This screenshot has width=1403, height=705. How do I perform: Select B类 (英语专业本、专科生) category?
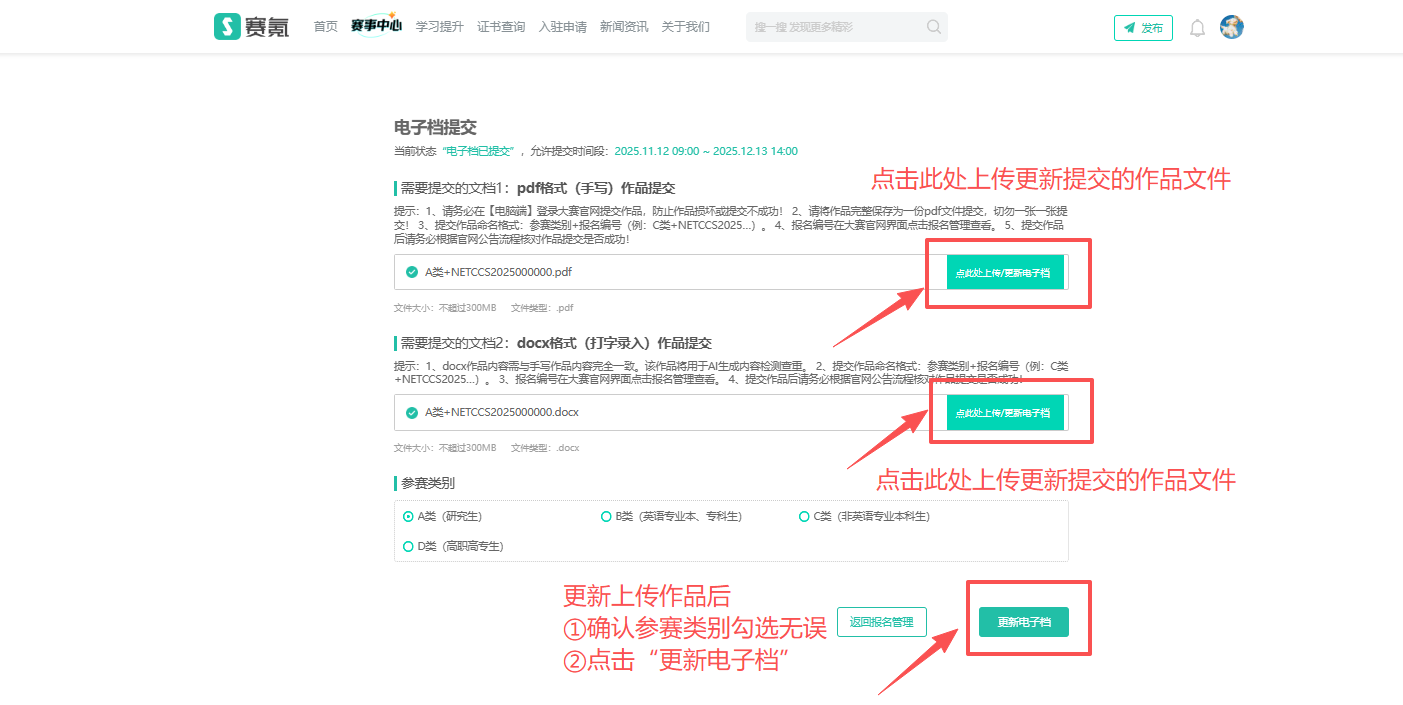point(606,516)
